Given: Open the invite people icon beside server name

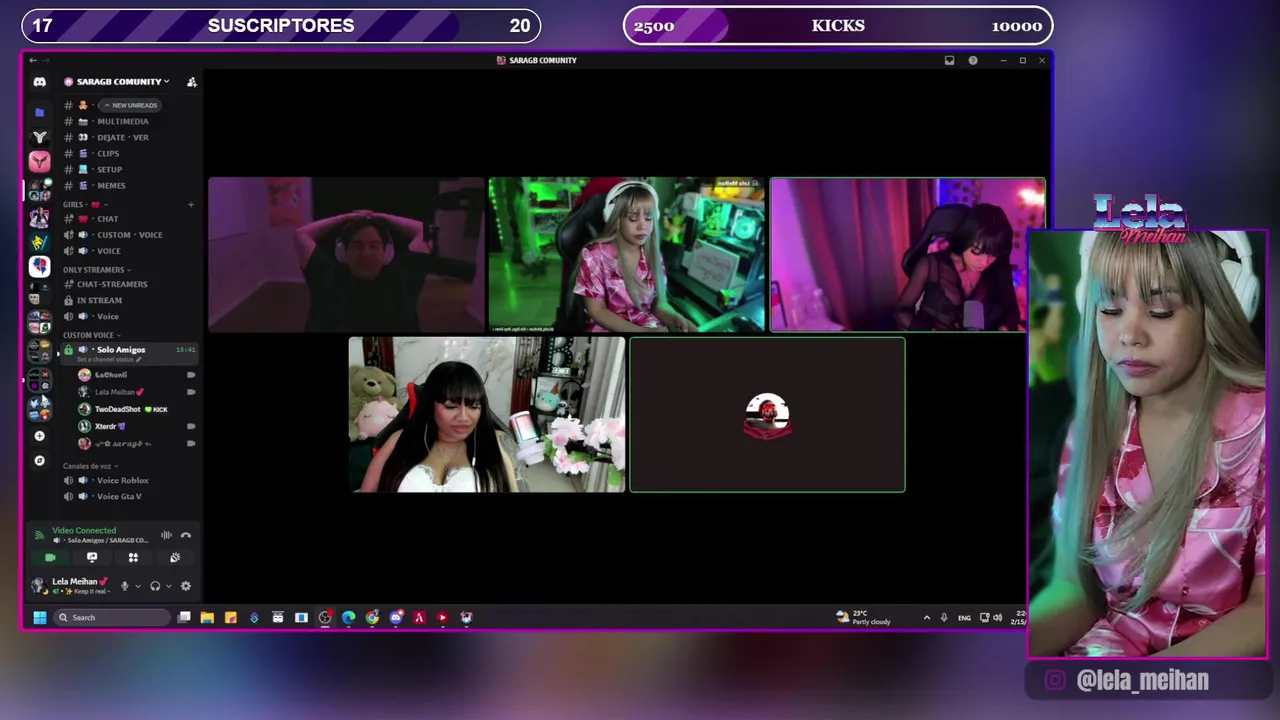Looking at the screenshot, I should click(192, 82).
